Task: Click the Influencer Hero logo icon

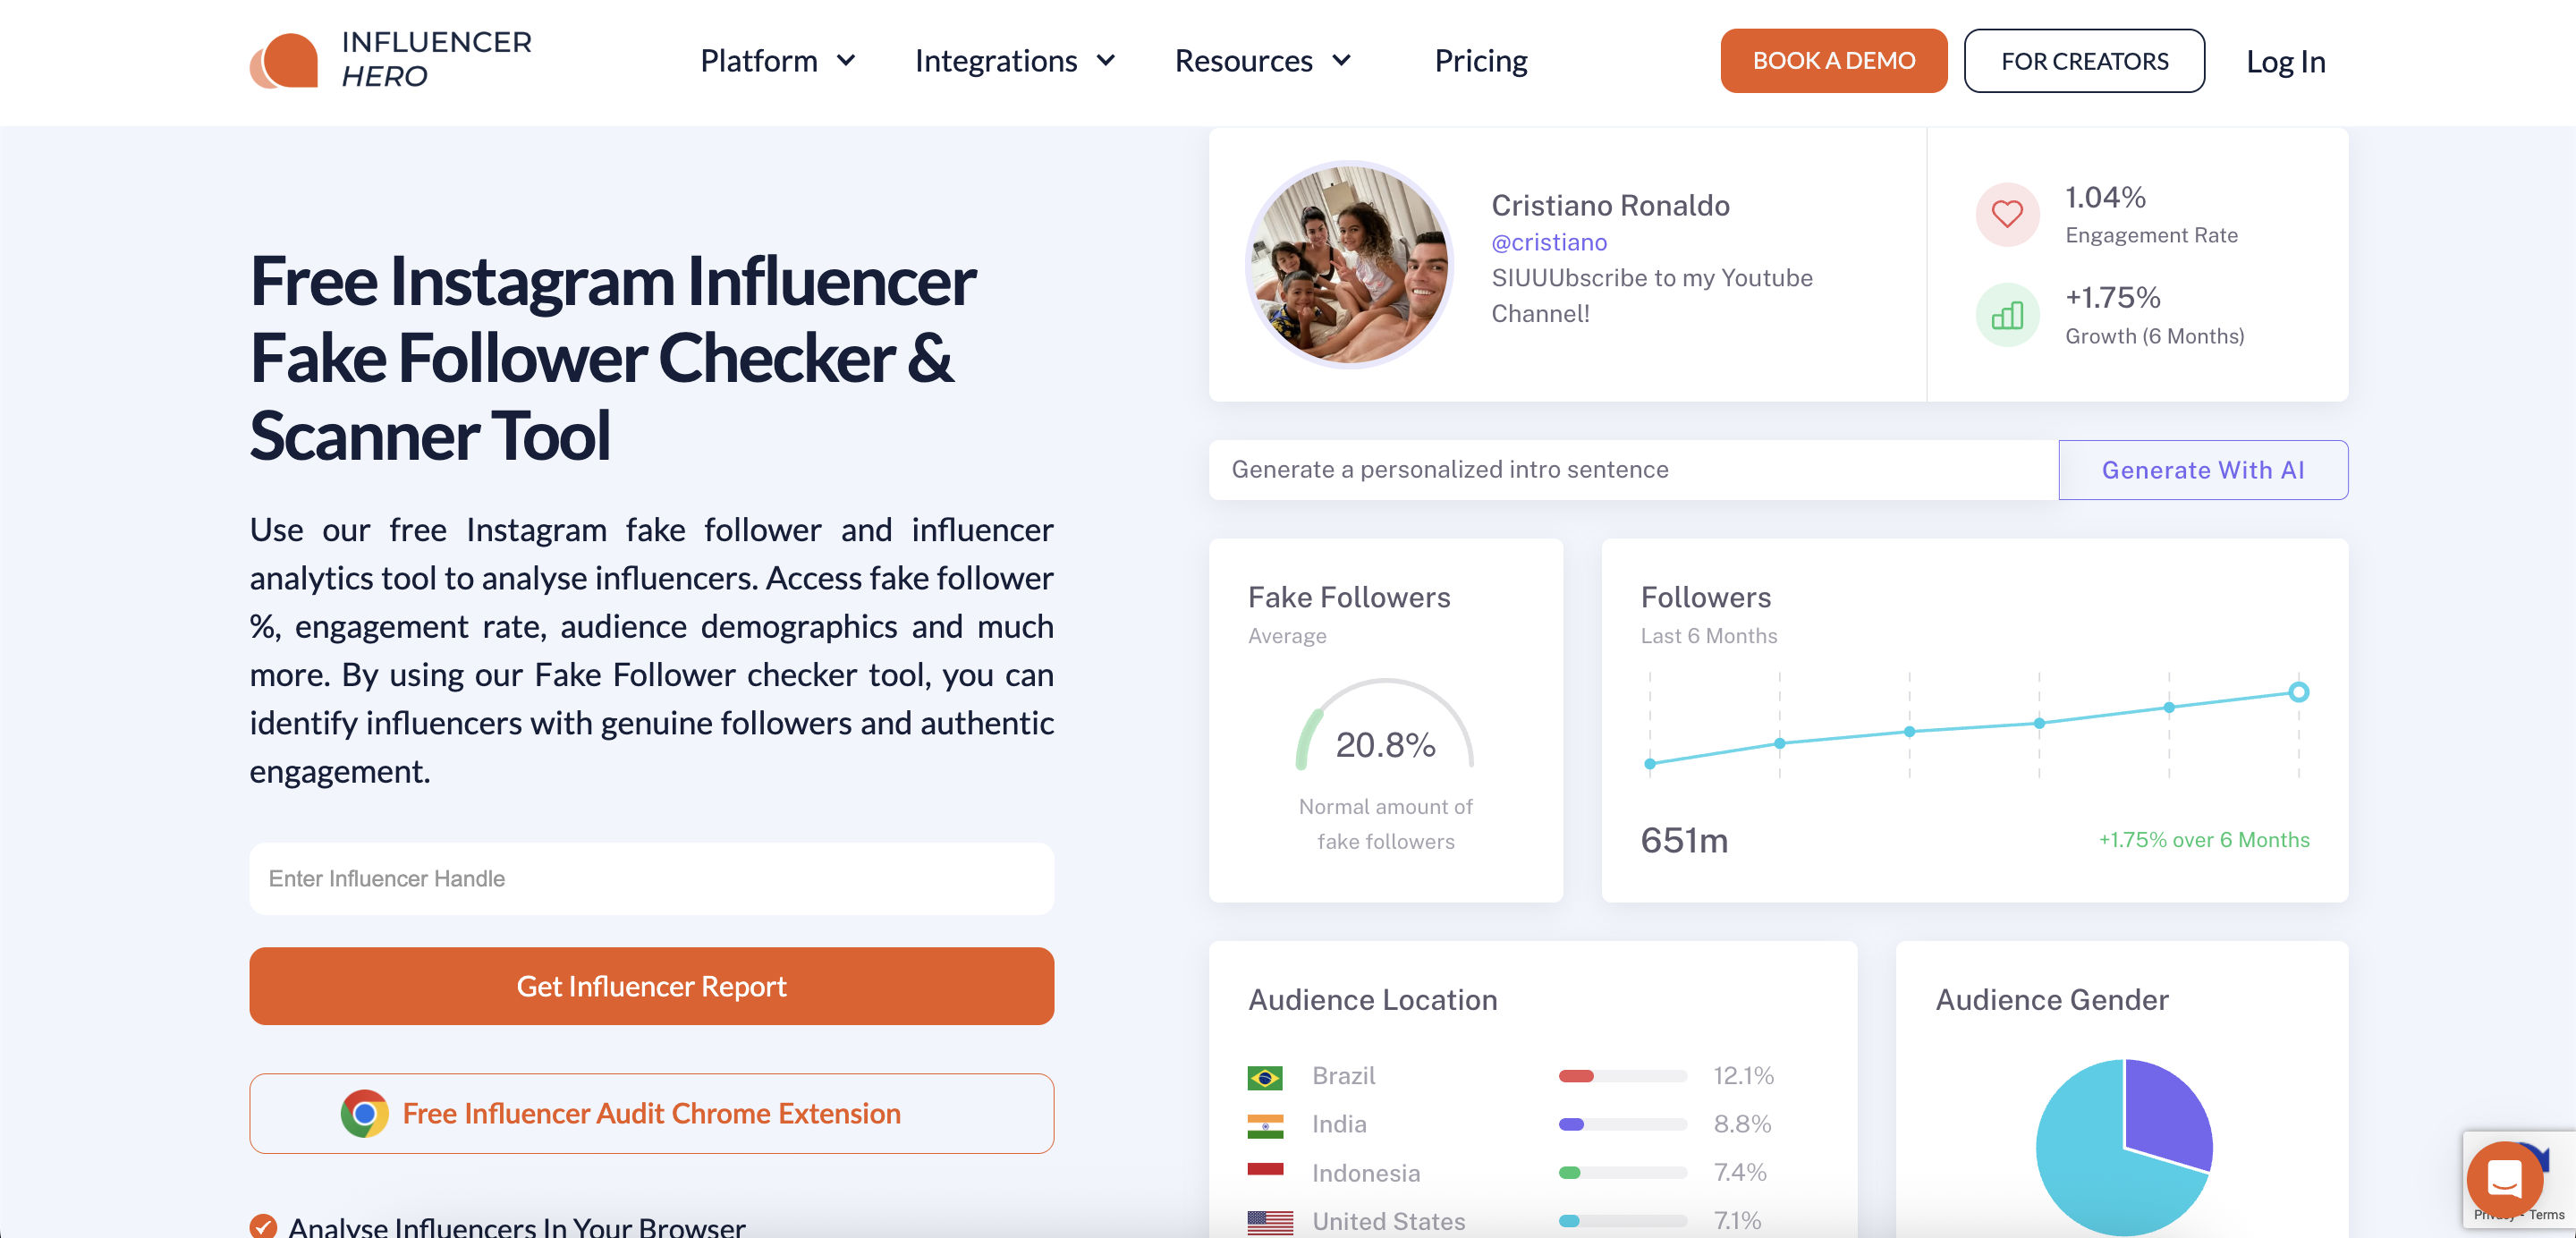Action: (x=284, y=61)
